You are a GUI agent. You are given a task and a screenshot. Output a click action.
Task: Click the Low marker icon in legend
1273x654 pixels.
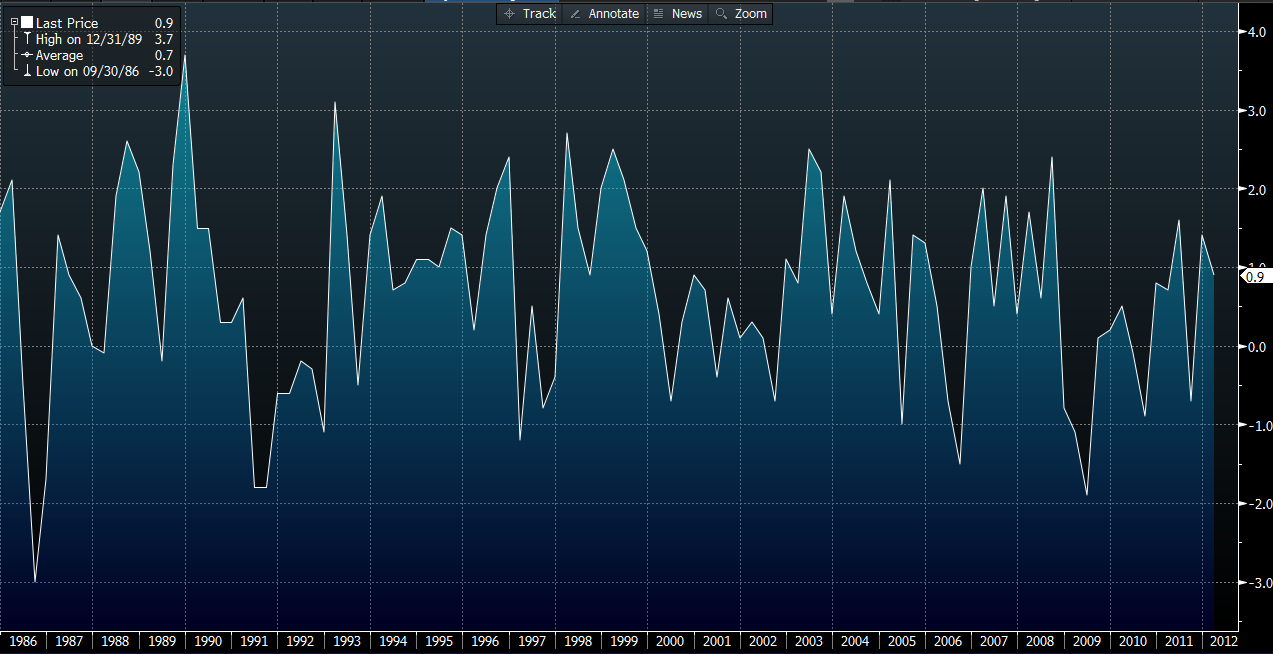coord(27,72)
